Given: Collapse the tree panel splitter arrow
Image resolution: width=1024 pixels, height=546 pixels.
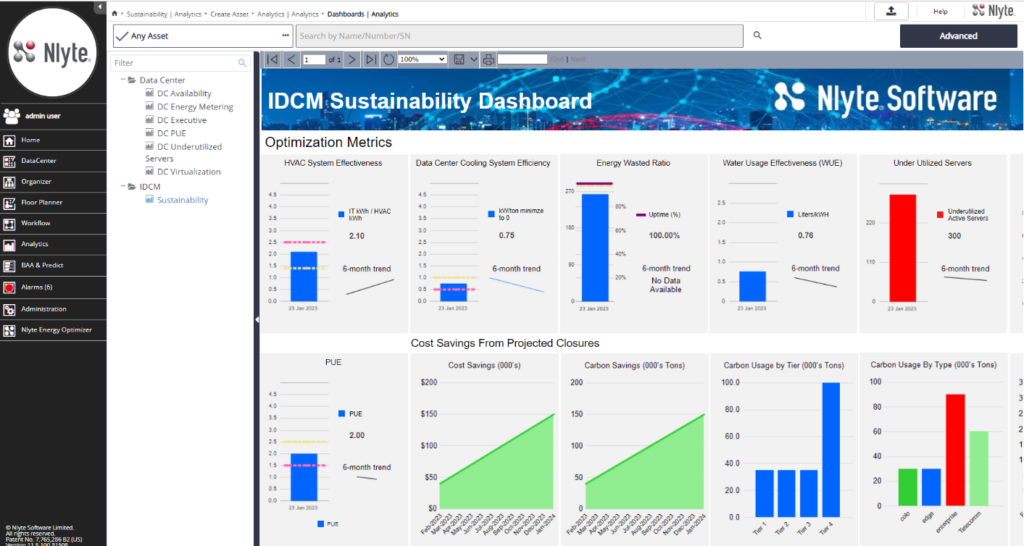Looking at the screenshot, I should click(x=257, y=319).
